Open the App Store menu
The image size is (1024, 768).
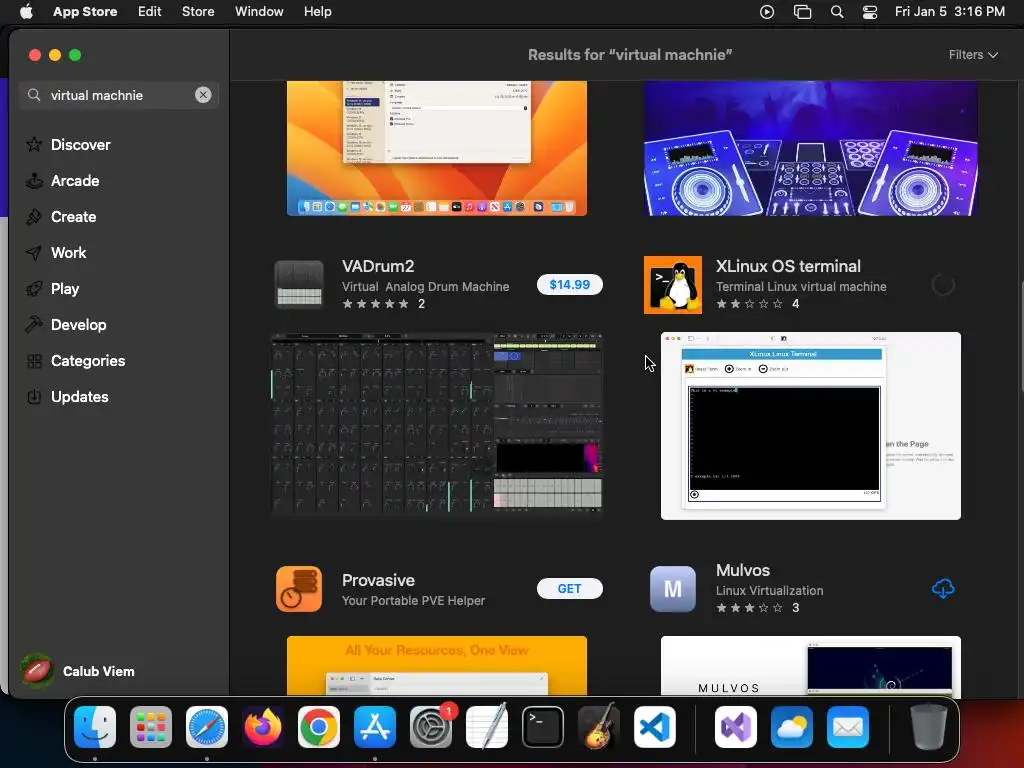85,11
